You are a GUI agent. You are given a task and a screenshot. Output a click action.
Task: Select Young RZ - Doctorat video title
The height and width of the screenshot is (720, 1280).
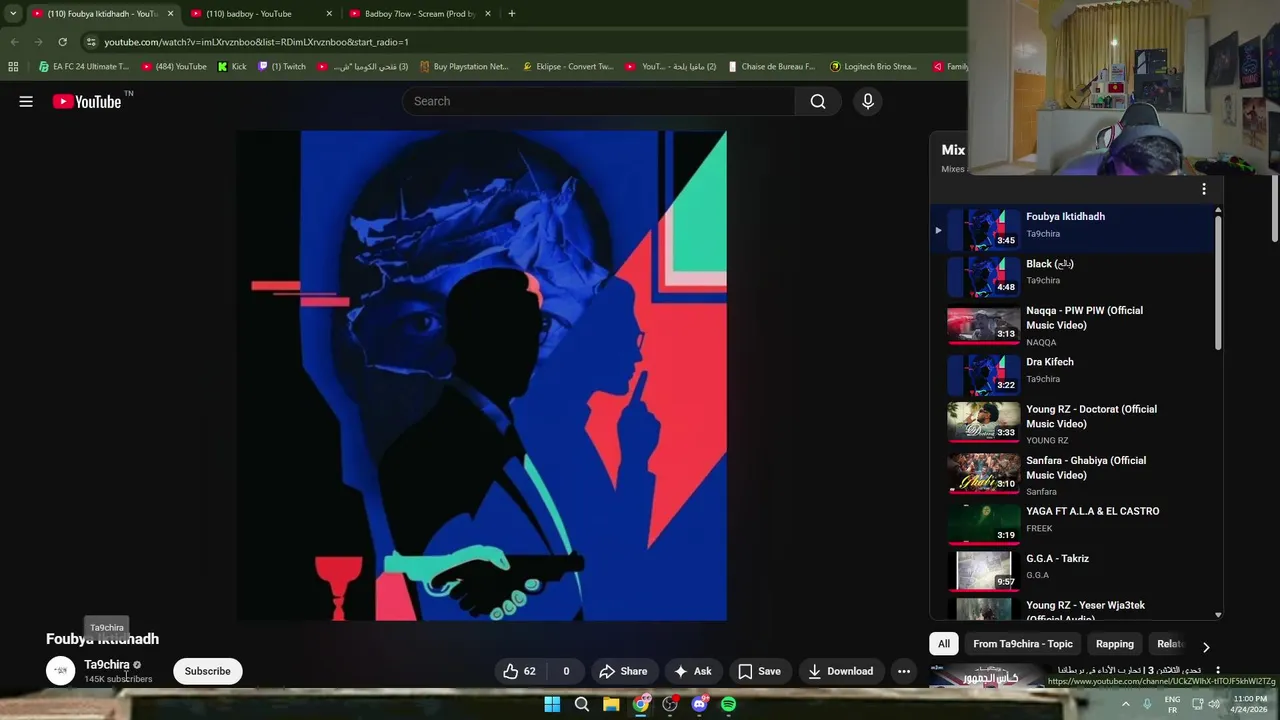click(x=1091, y=416)
